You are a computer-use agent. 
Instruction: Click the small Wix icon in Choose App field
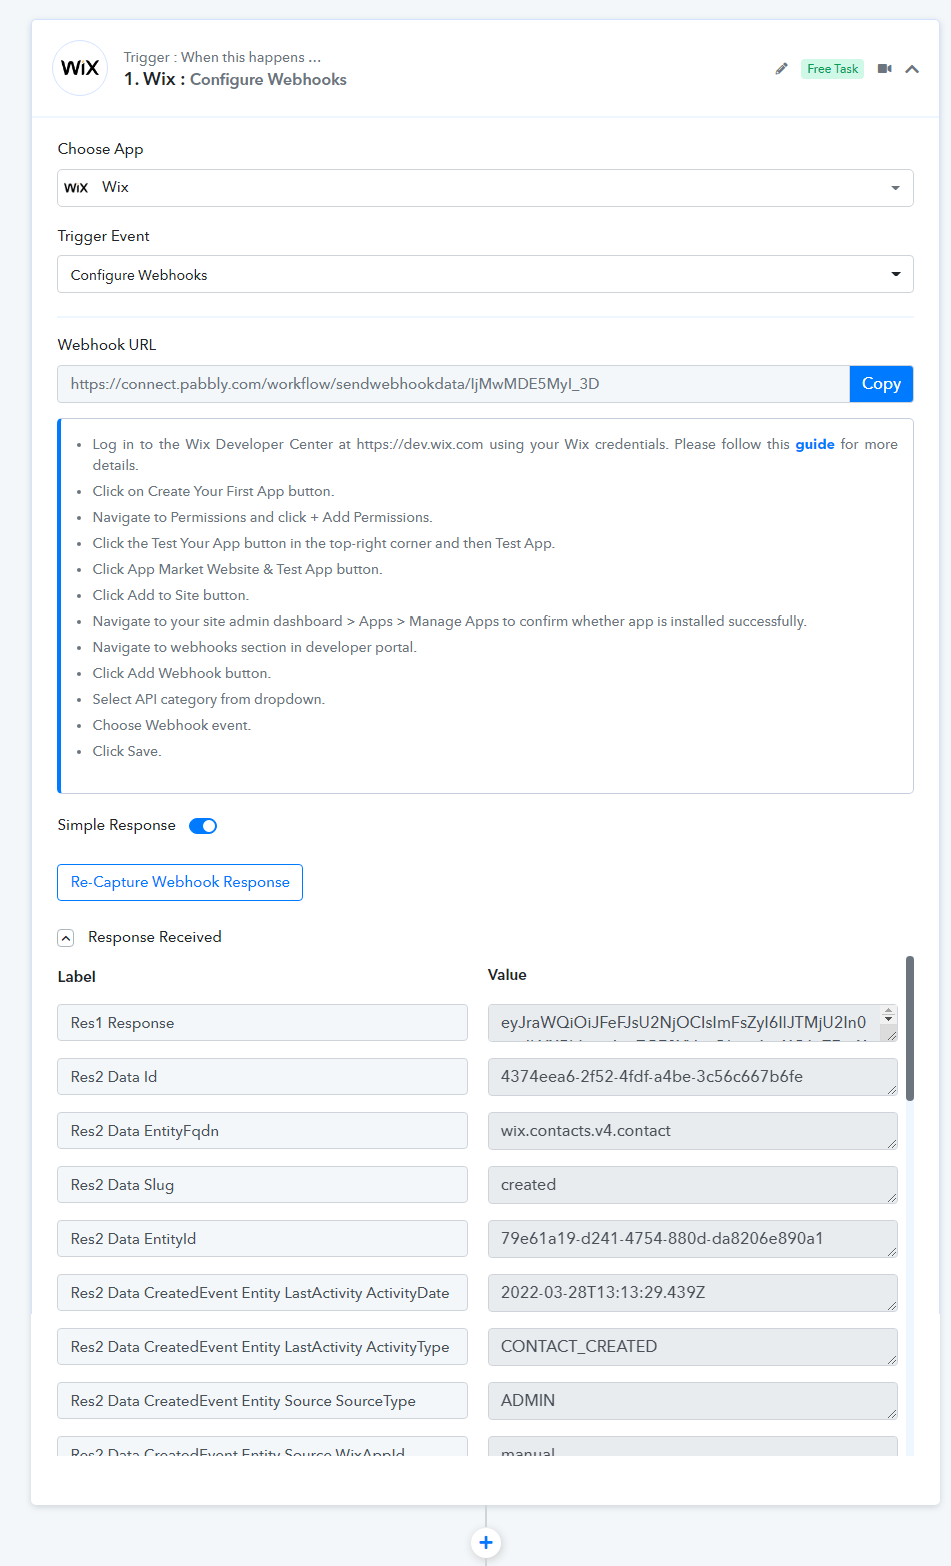[x=76, y=188]
